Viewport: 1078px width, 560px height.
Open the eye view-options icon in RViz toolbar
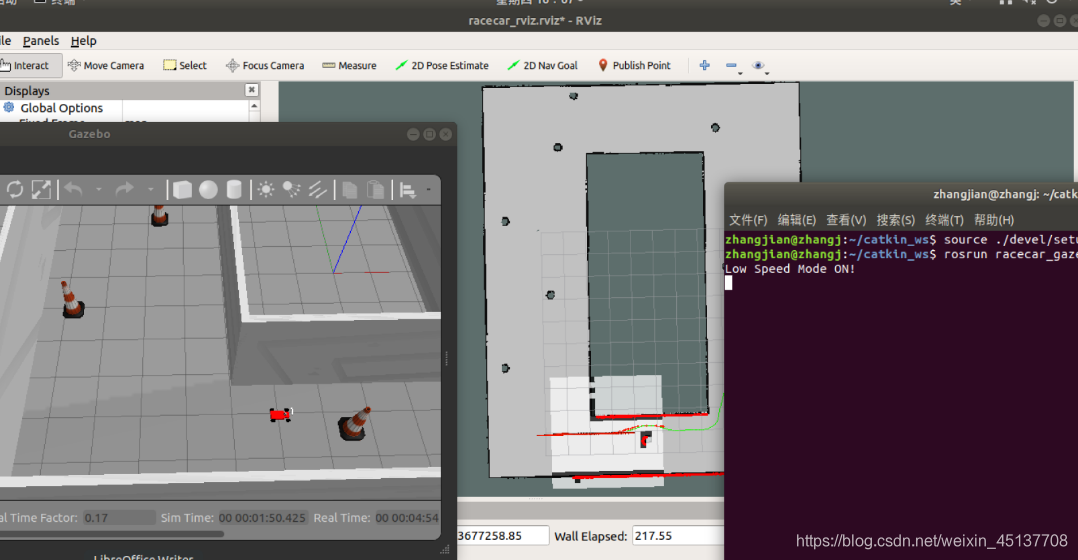758,65
